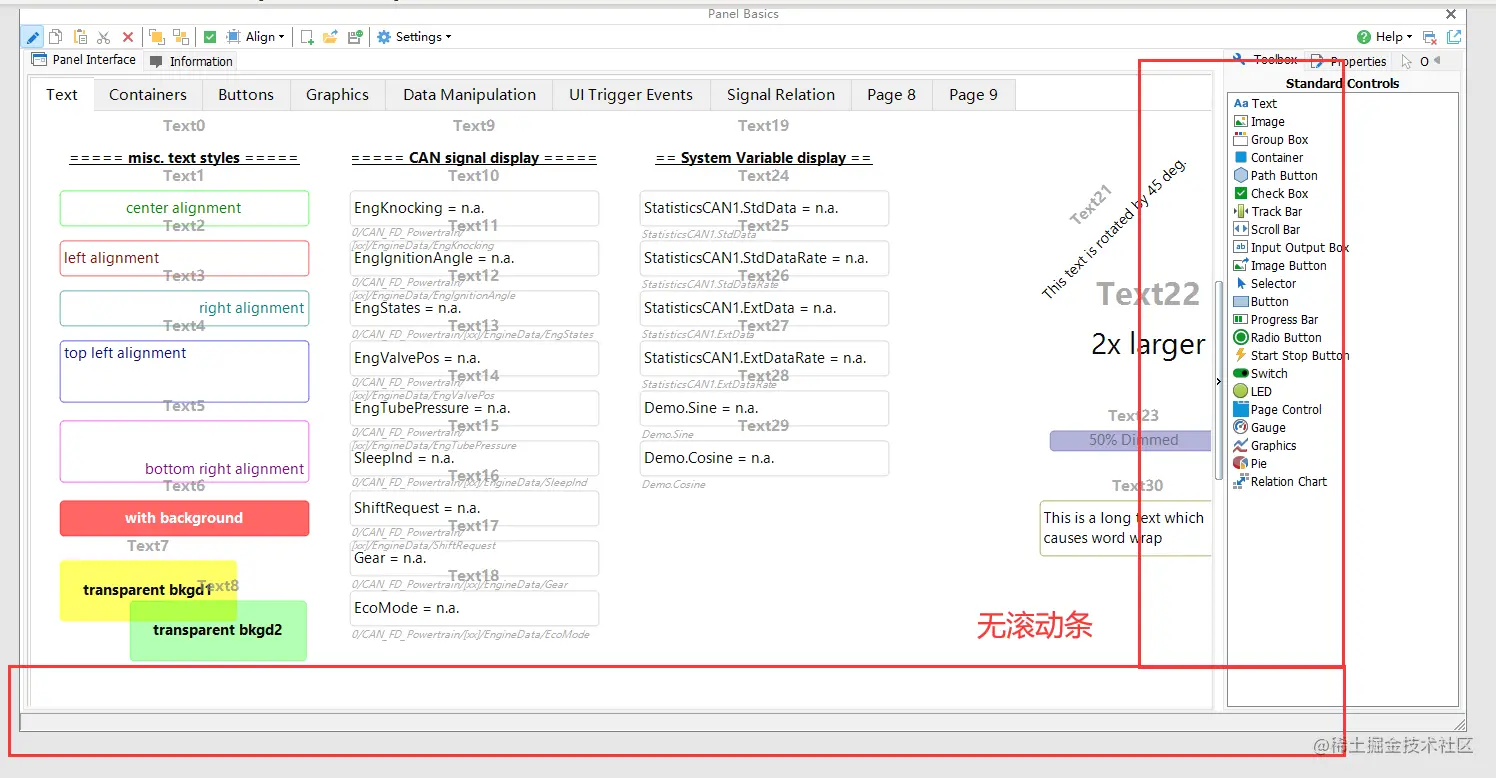This screenshot has width=1496, height=778.
Task: Select the Relation Chart control
Action: [1280, 481]
